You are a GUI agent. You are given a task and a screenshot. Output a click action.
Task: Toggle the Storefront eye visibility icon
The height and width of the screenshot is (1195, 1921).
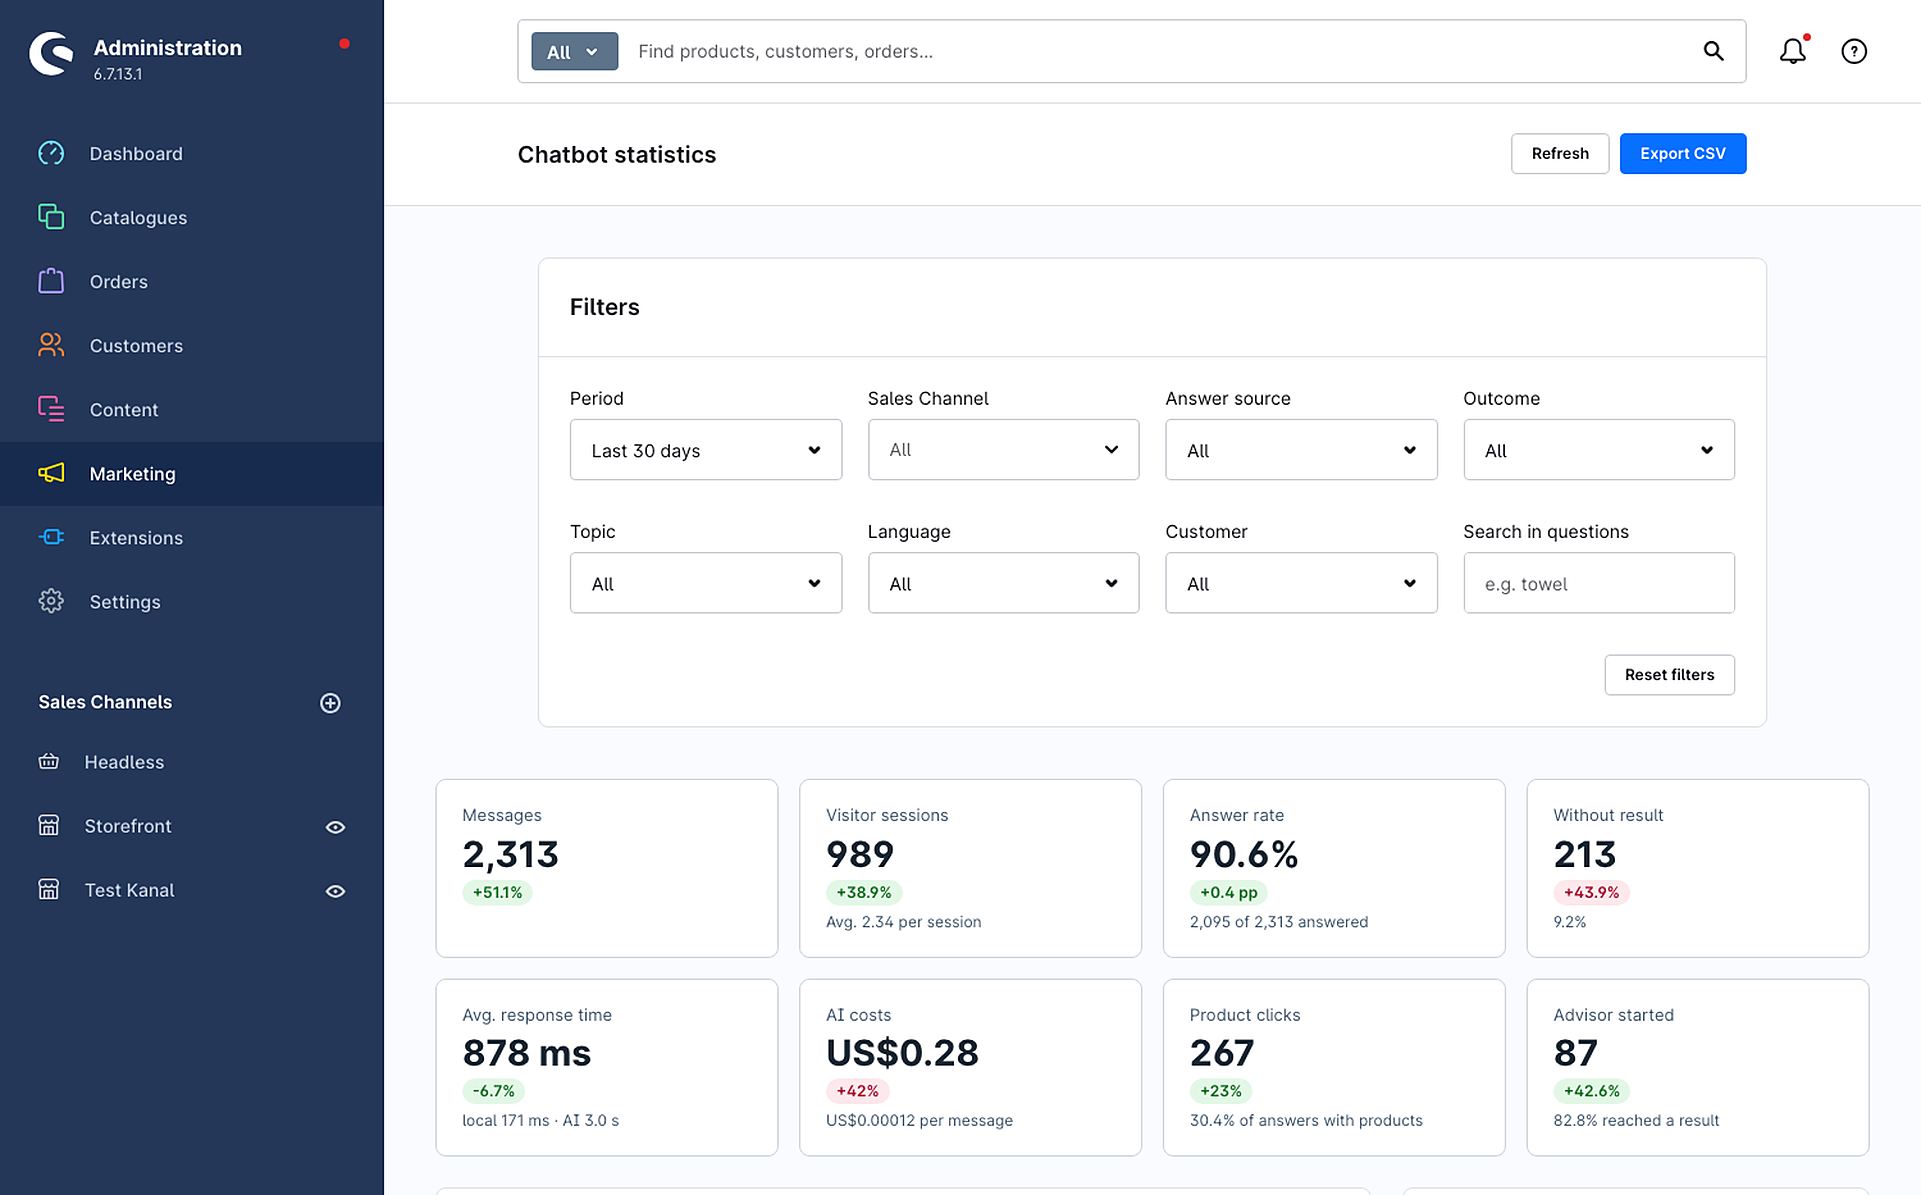tap(335, 827)
